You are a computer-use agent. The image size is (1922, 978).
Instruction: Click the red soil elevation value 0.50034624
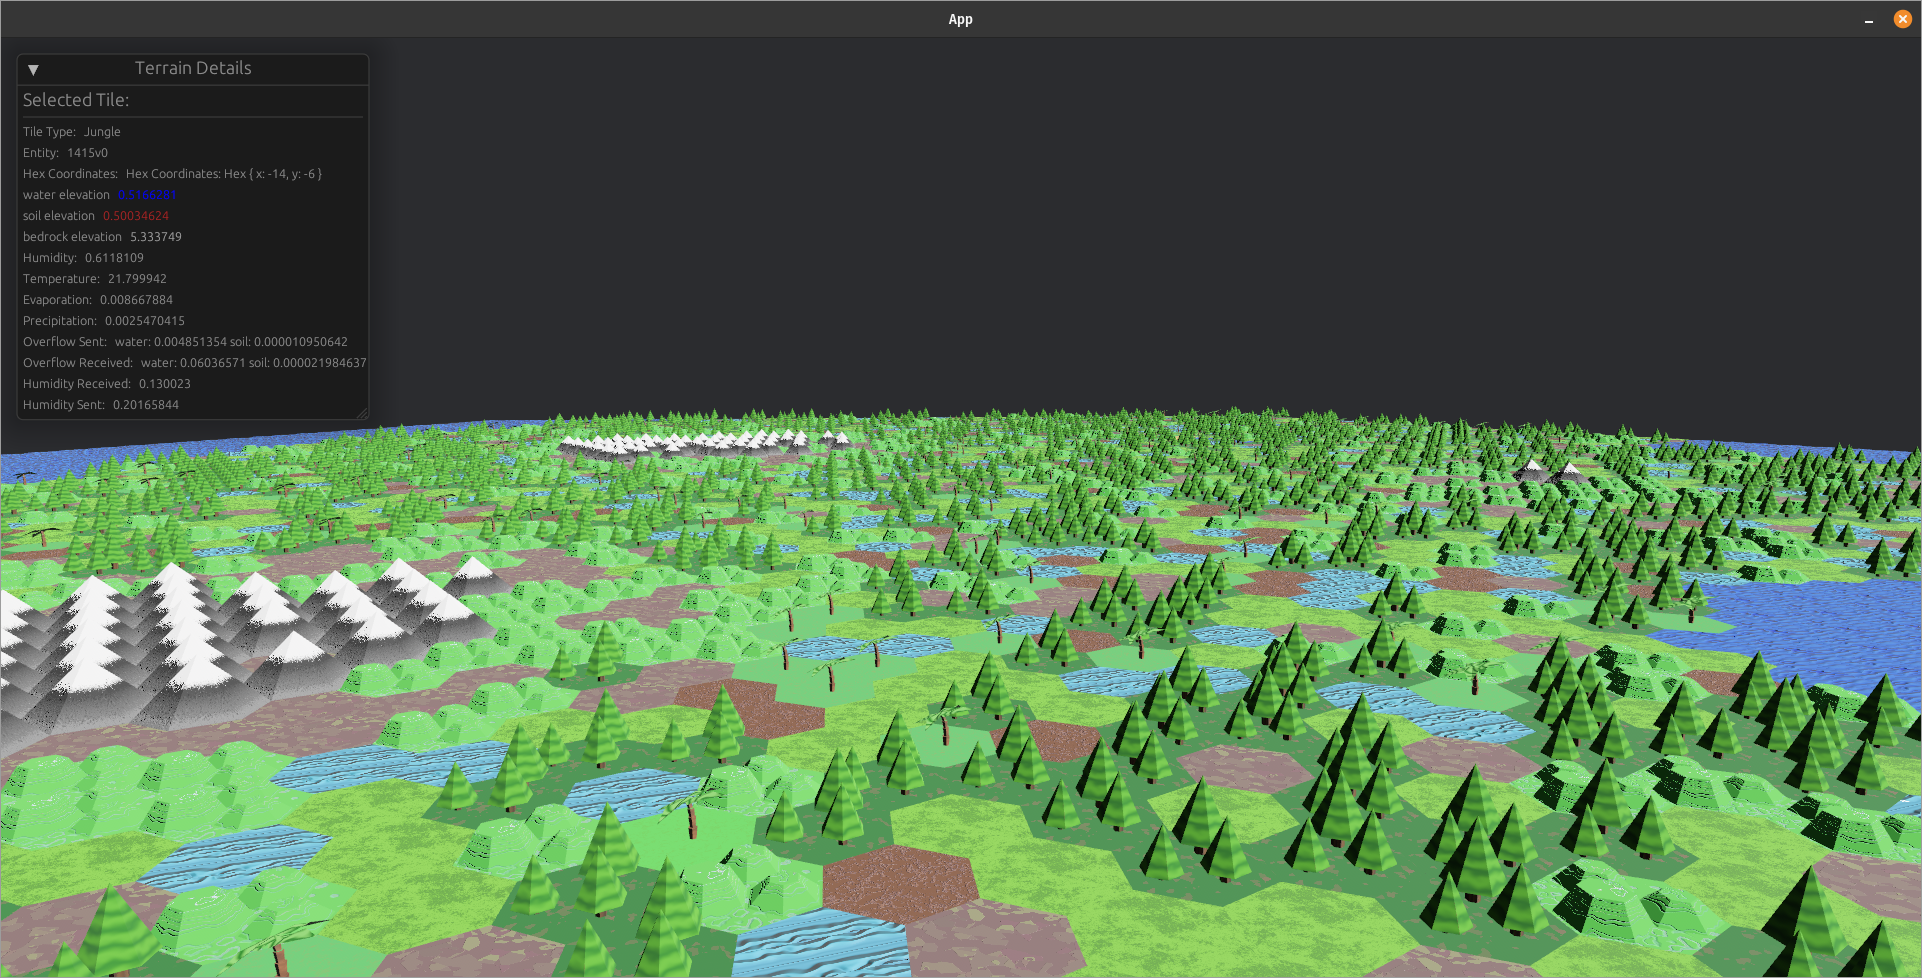click(136, 216)
